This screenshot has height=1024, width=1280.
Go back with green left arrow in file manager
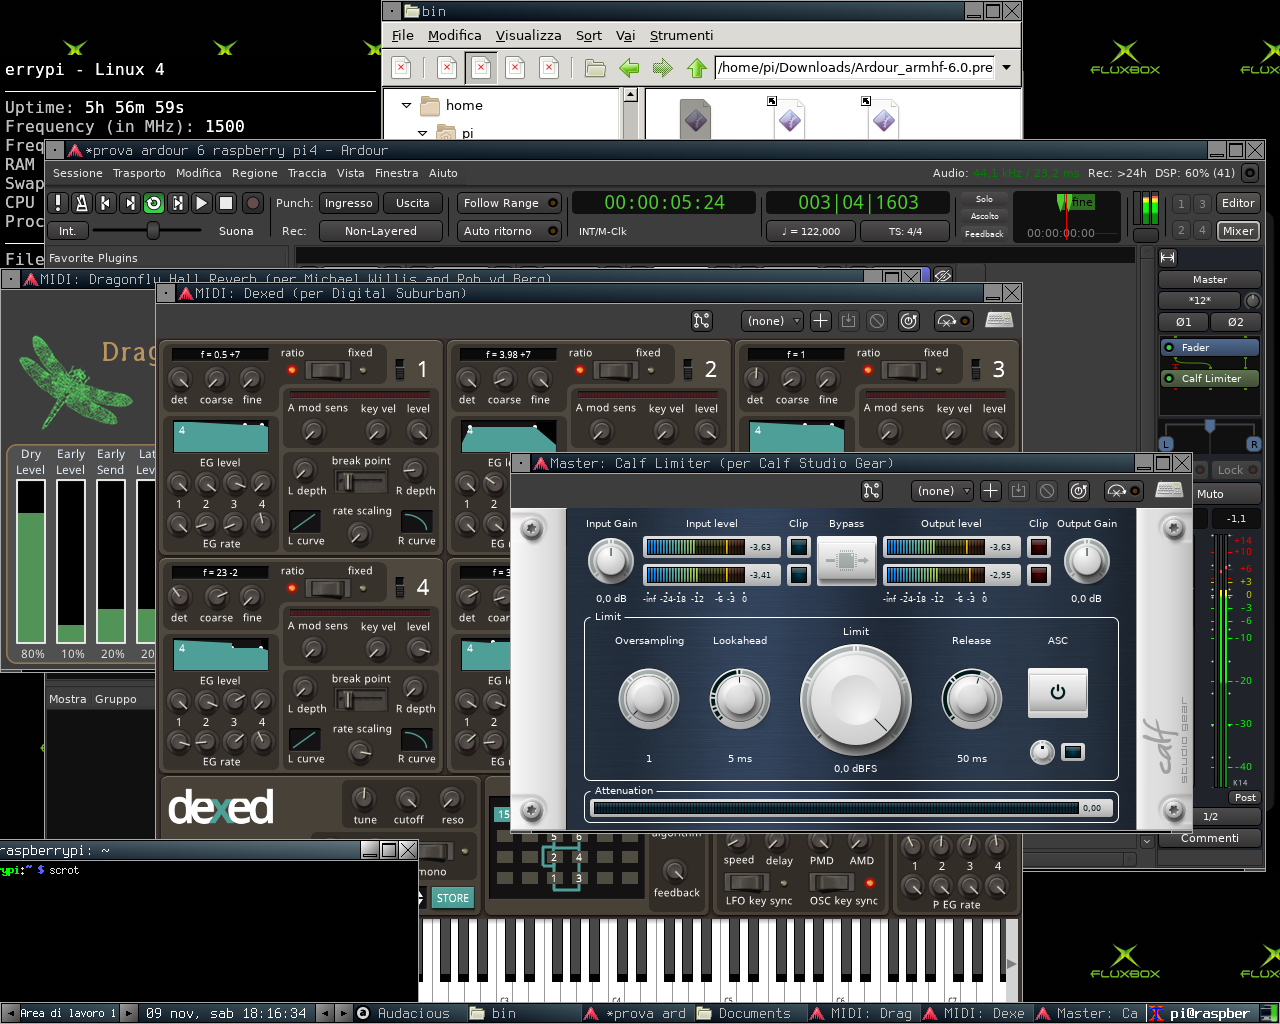click(x=629, y=68)
